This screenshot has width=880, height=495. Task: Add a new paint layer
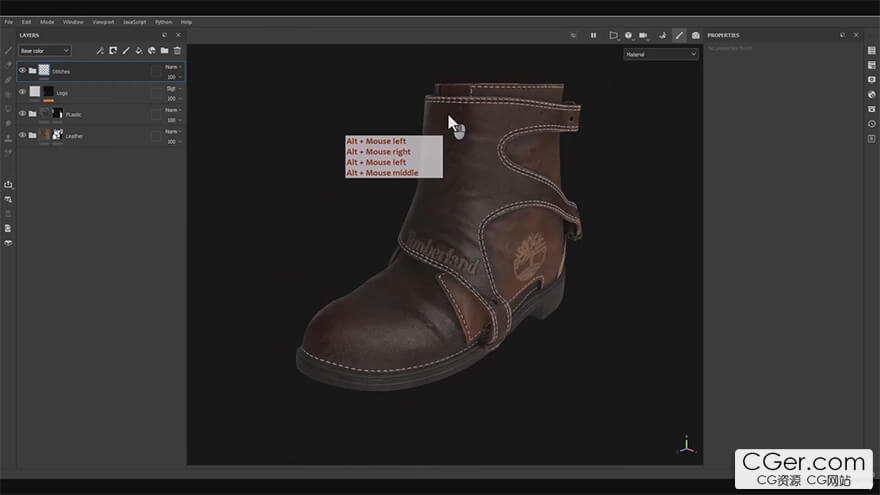coord(126,51)
